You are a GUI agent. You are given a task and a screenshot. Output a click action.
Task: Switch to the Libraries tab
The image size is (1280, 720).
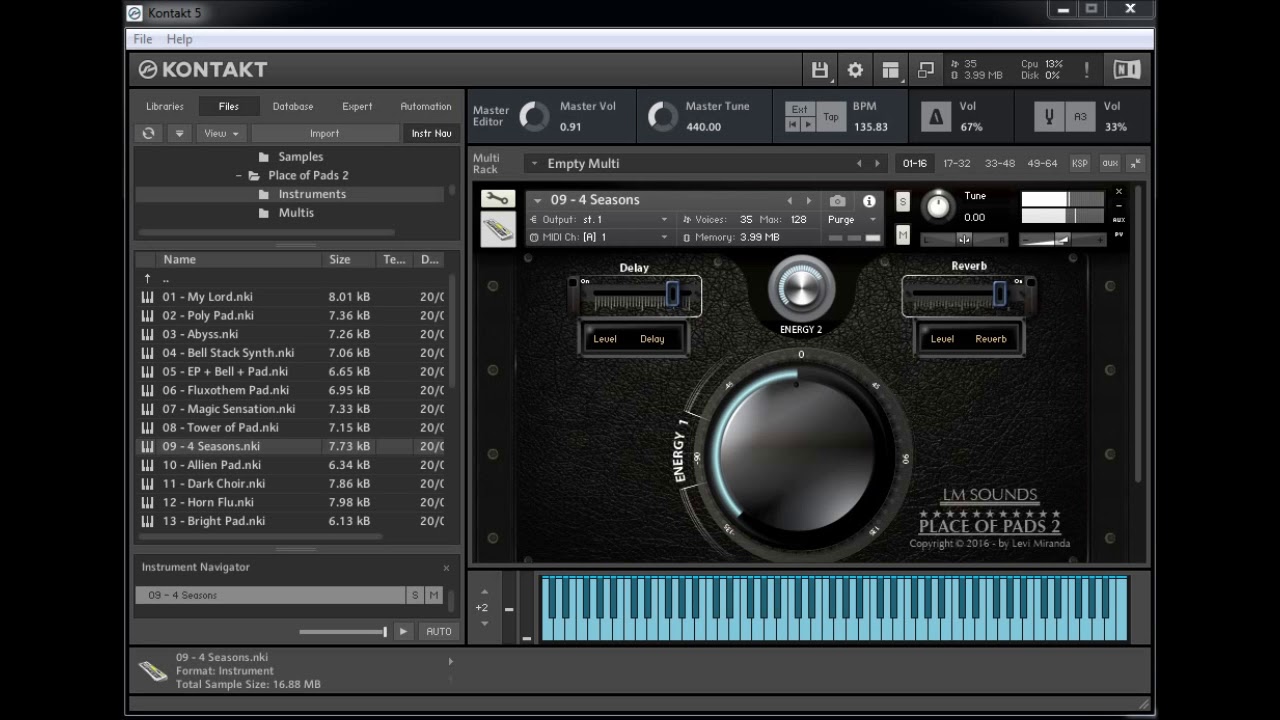(x=165, y=106)
